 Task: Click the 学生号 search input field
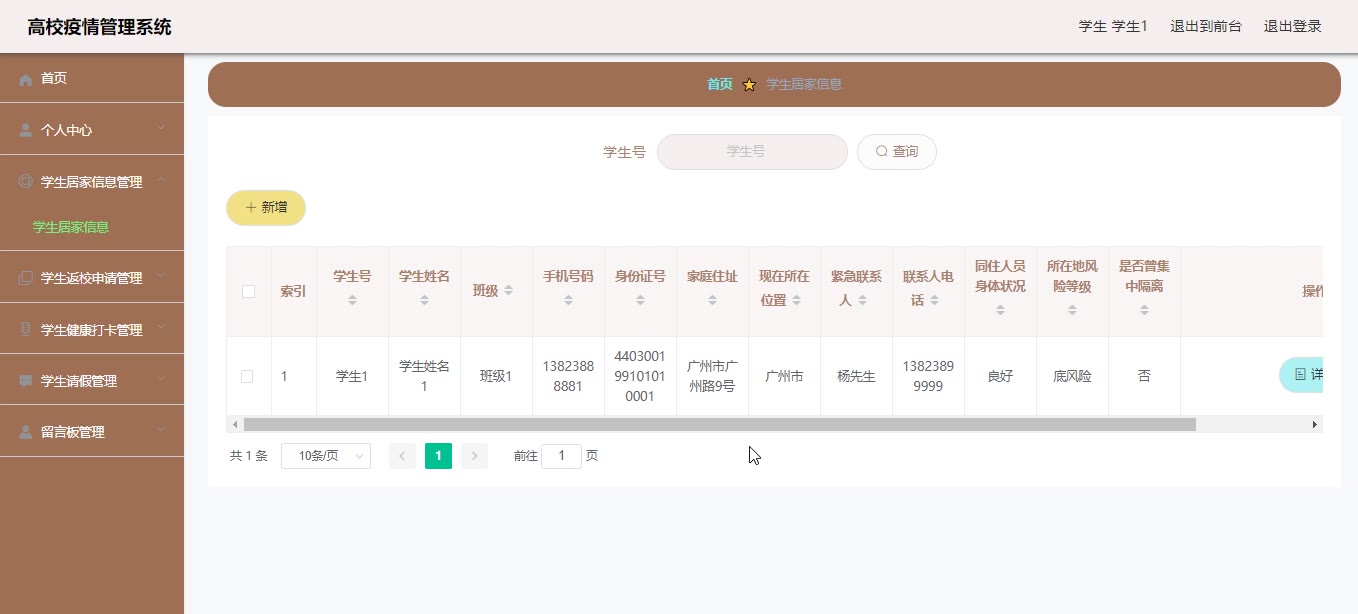point(752,152)
